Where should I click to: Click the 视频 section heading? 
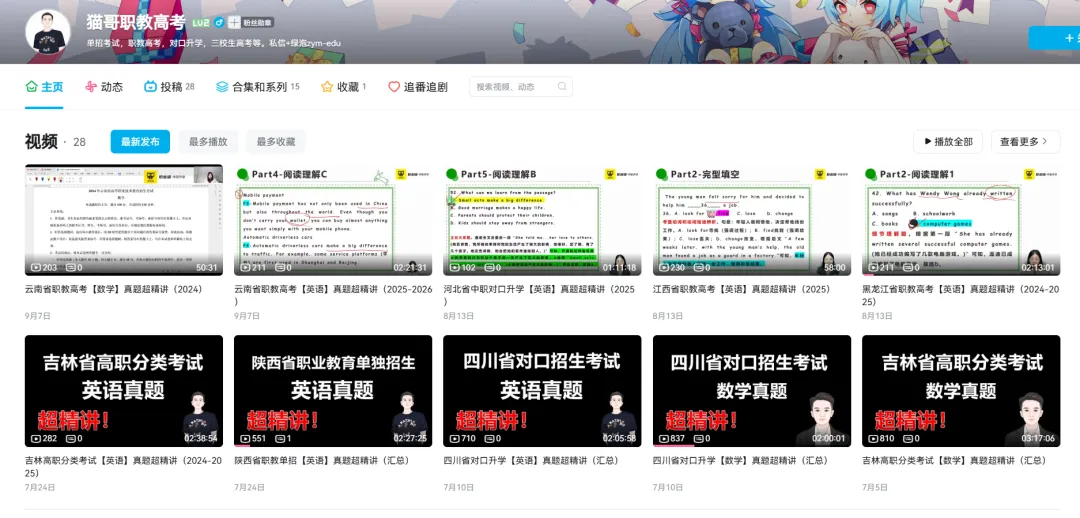[x=41, y=142]
